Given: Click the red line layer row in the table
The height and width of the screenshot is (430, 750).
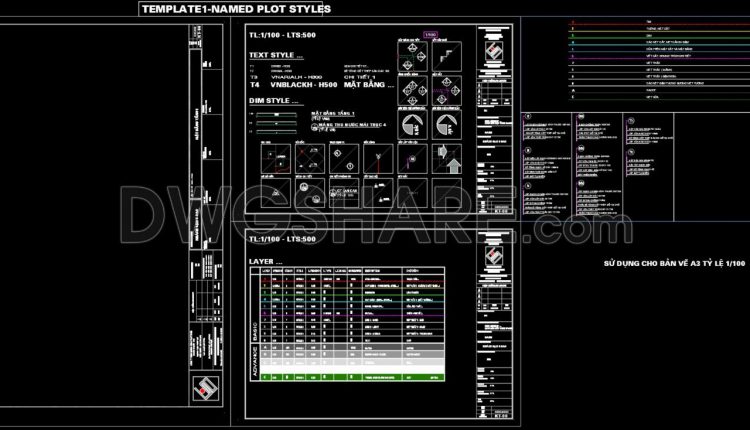Looking at the screenshot, I should (x=352, y=280).
